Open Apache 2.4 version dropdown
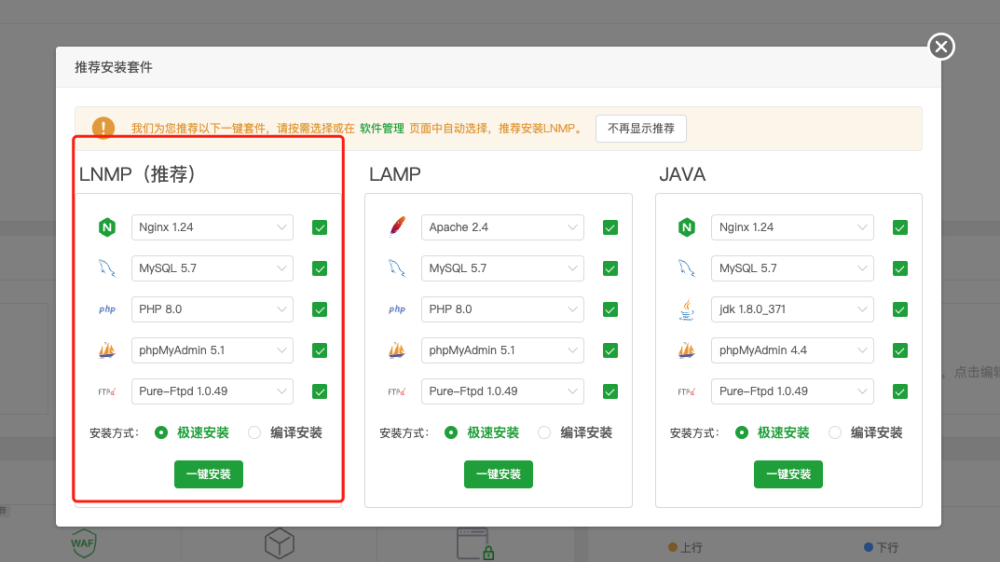This screenshot has height=562, width=1000. (x=503, y=227)
